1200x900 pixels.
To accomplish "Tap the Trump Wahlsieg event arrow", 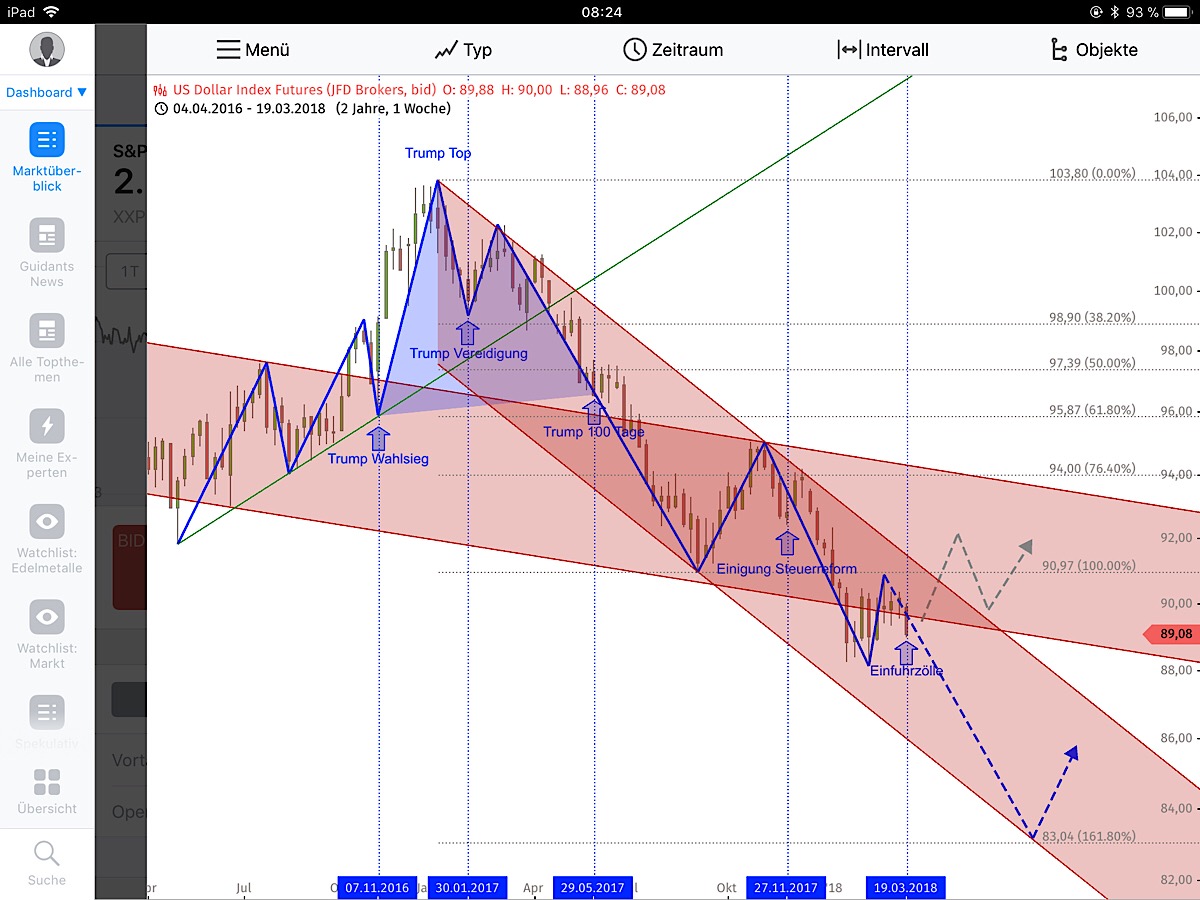I will pyautogui.click(x=378, y=437).
